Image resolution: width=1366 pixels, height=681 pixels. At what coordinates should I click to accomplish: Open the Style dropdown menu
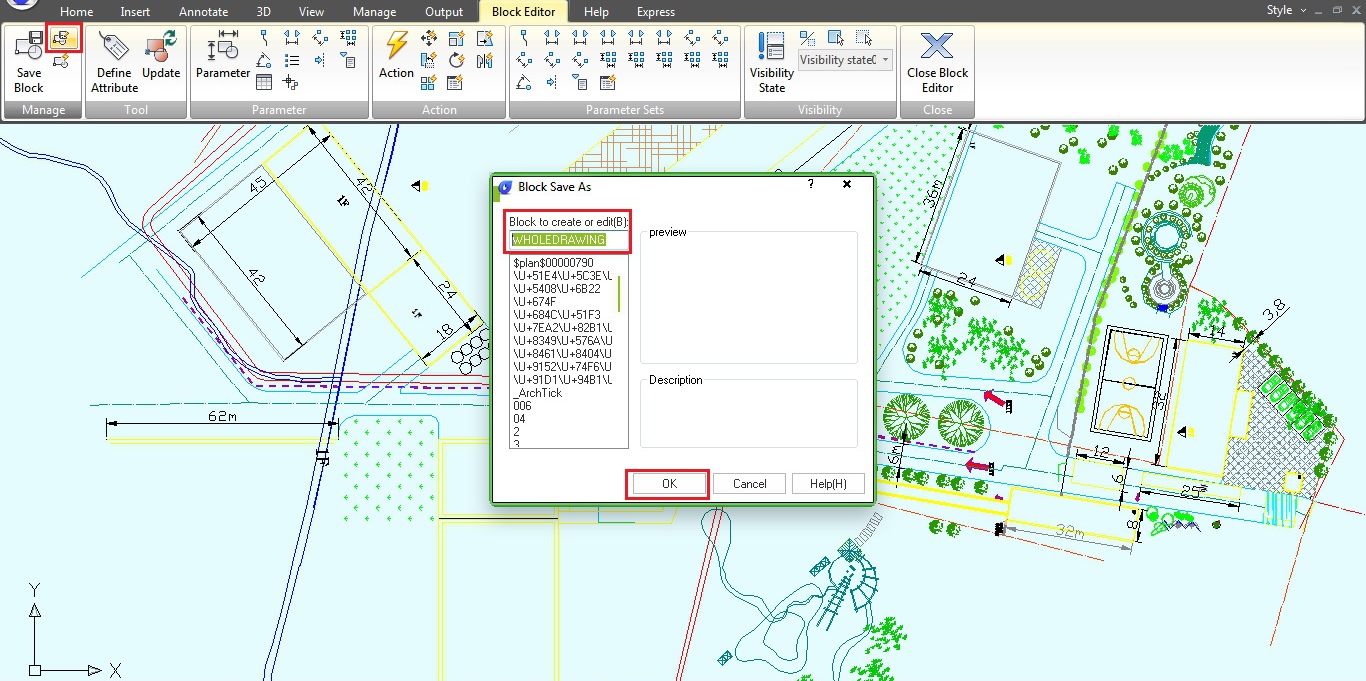tap(1286, 10)
